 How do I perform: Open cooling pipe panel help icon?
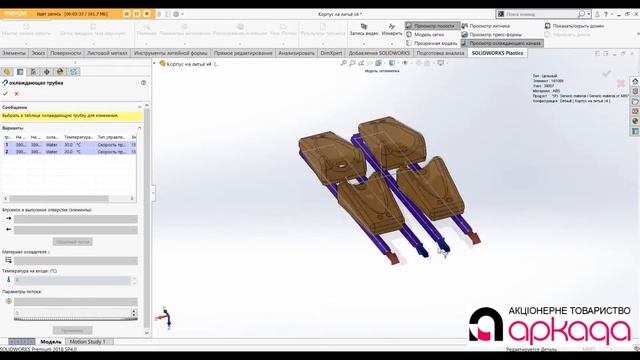pyautogui.click(x=143, y=82)
